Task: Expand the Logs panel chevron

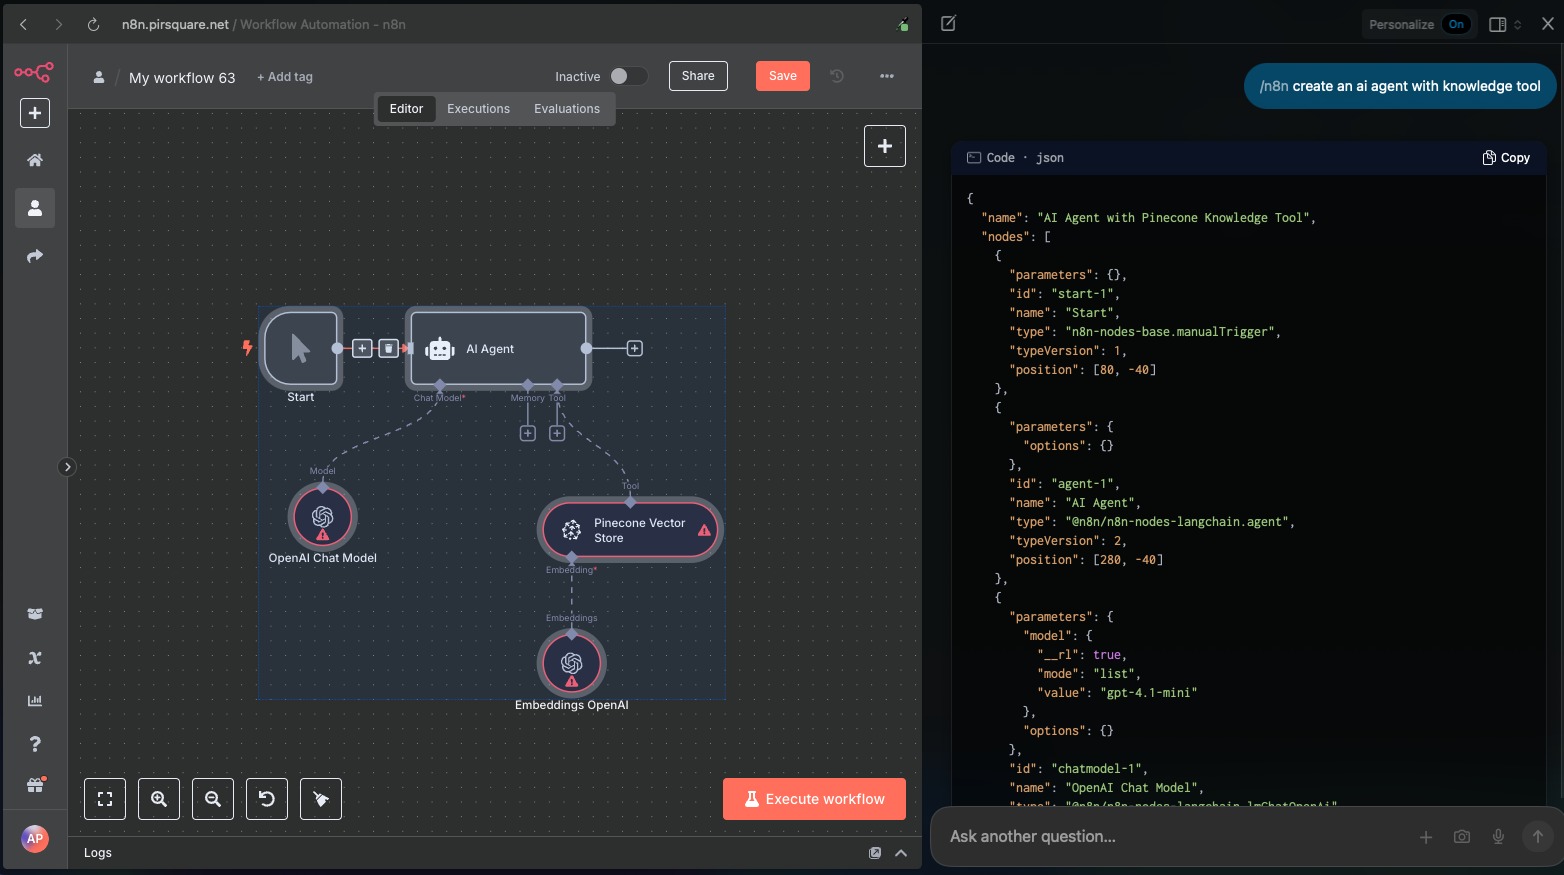Action: pyautogui.click(x=901, y=853)
